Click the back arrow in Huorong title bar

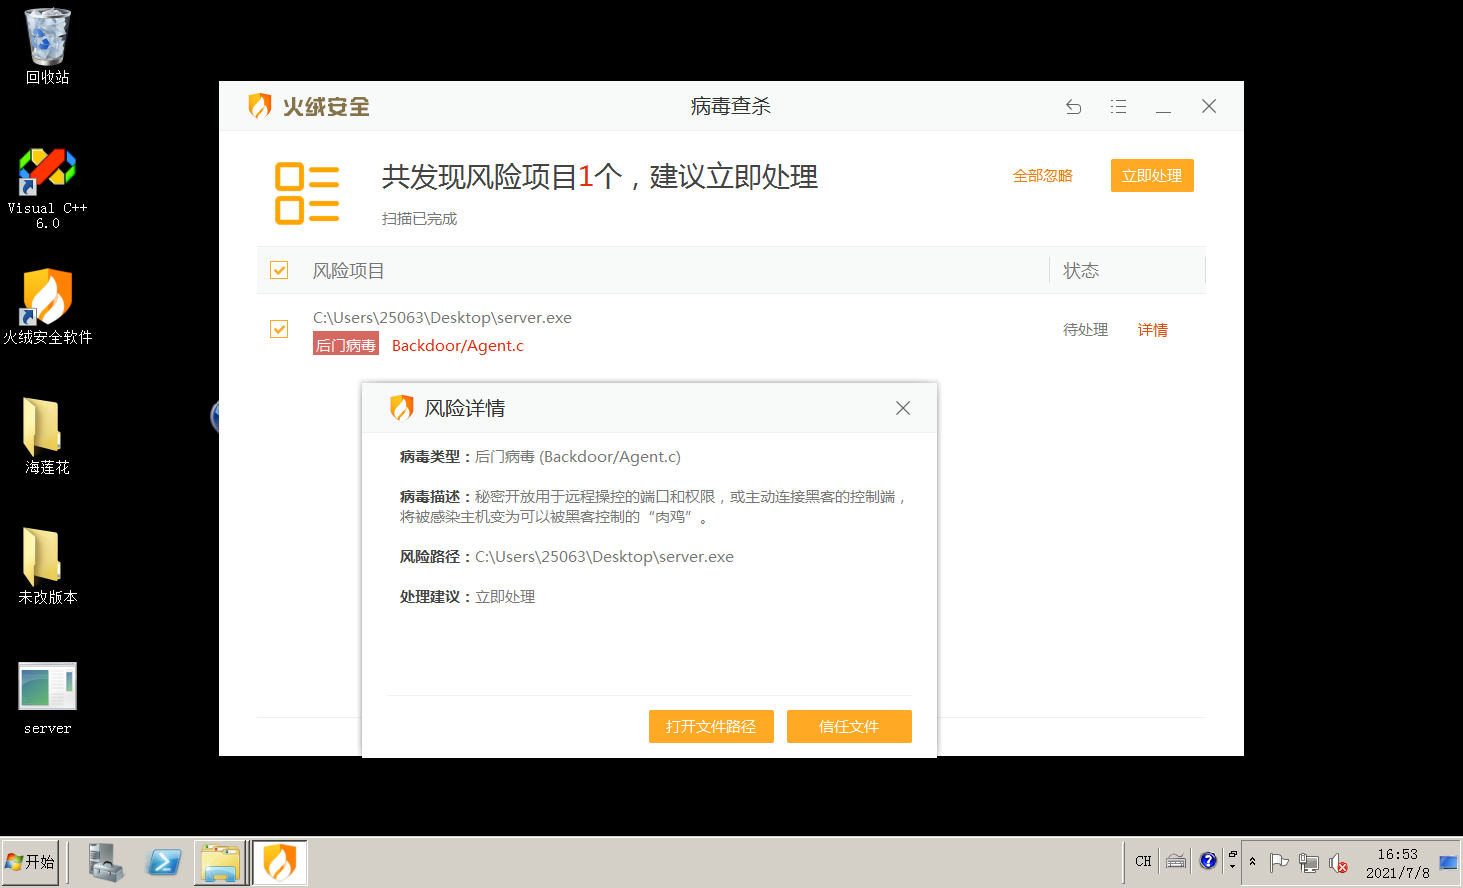point(1073,106)
